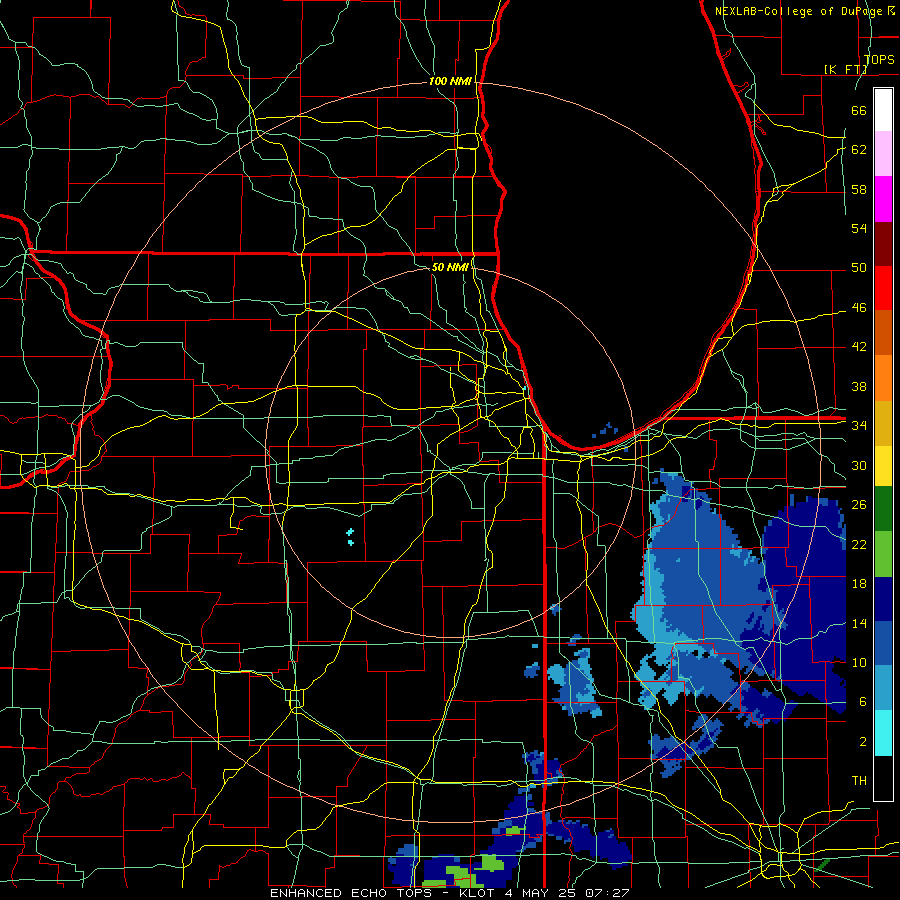This screenshot has height=900, width=900.
Task: Click the '46' legend value
Action: (x=859, y=308)
